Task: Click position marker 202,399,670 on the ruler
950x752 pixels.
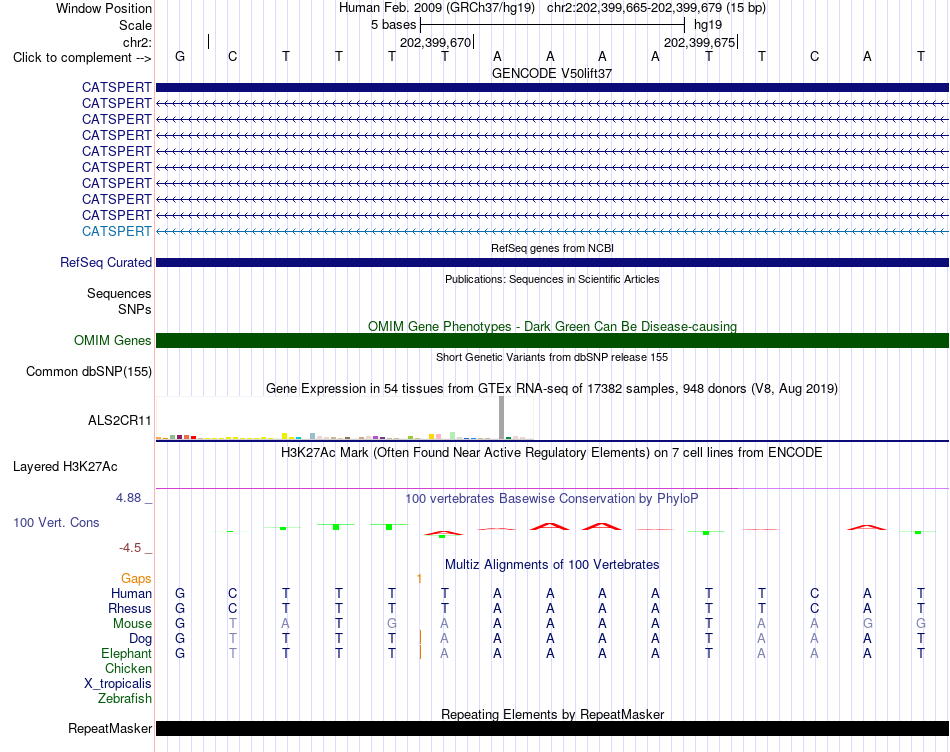Action: click(435, 42)
